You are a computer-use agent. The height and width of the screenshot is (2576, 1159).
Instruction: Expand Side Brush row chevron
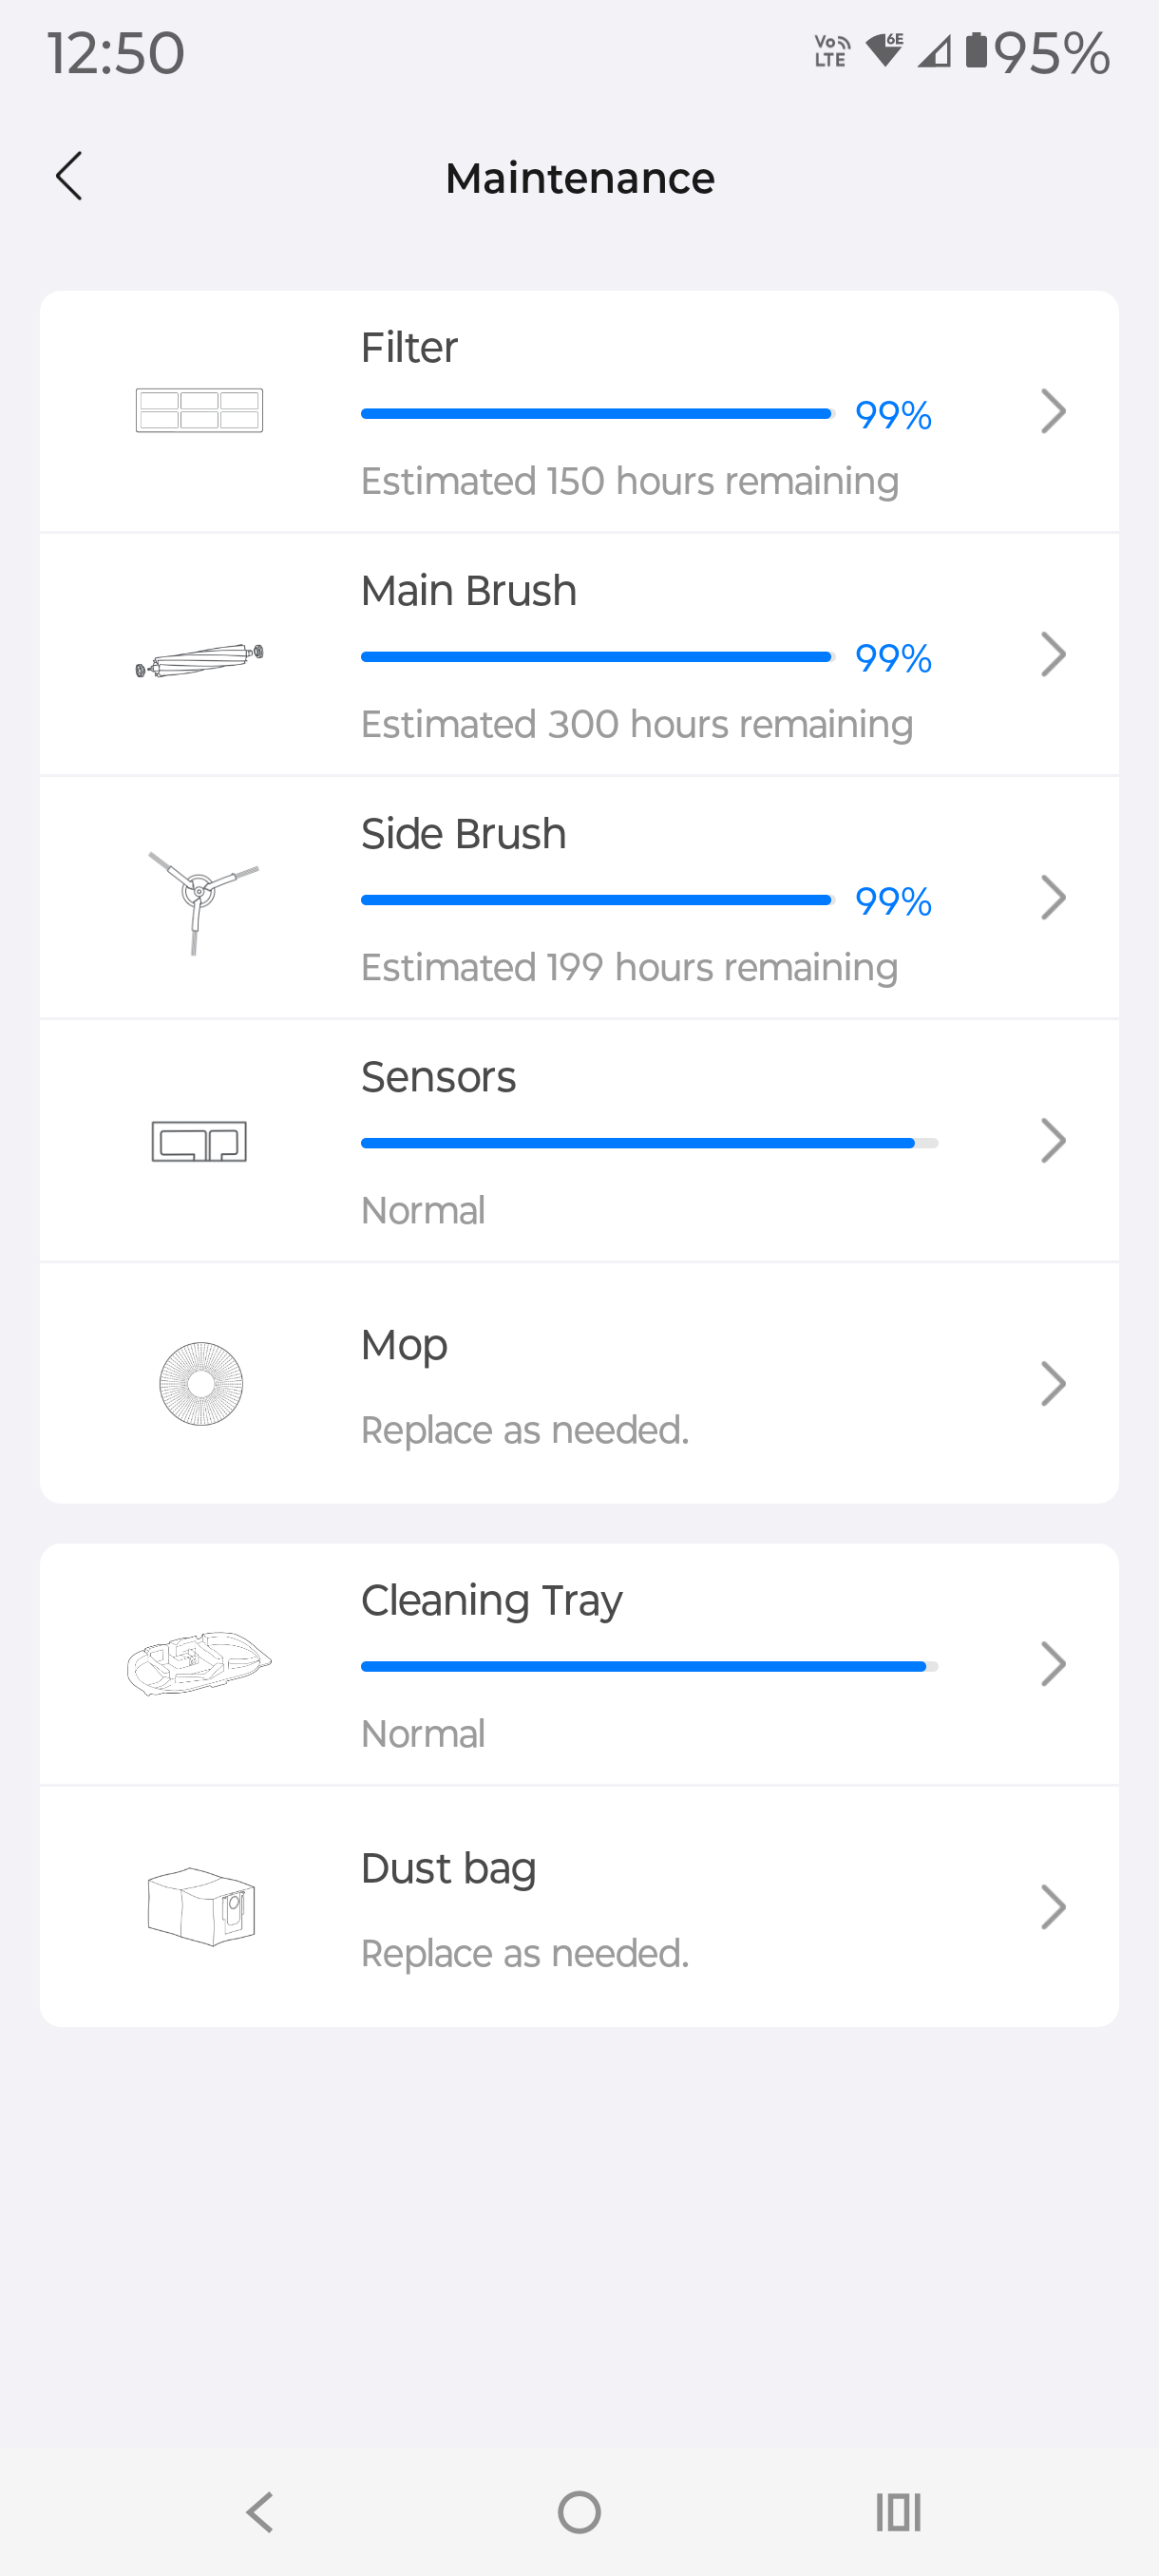pyautogui.click(x=1053, y=898)
